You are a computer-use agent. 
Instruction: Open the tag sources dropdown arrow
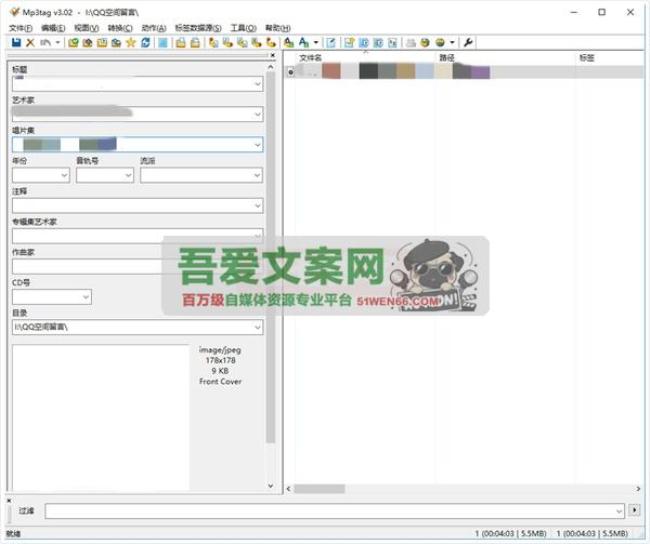coord(452,42)
